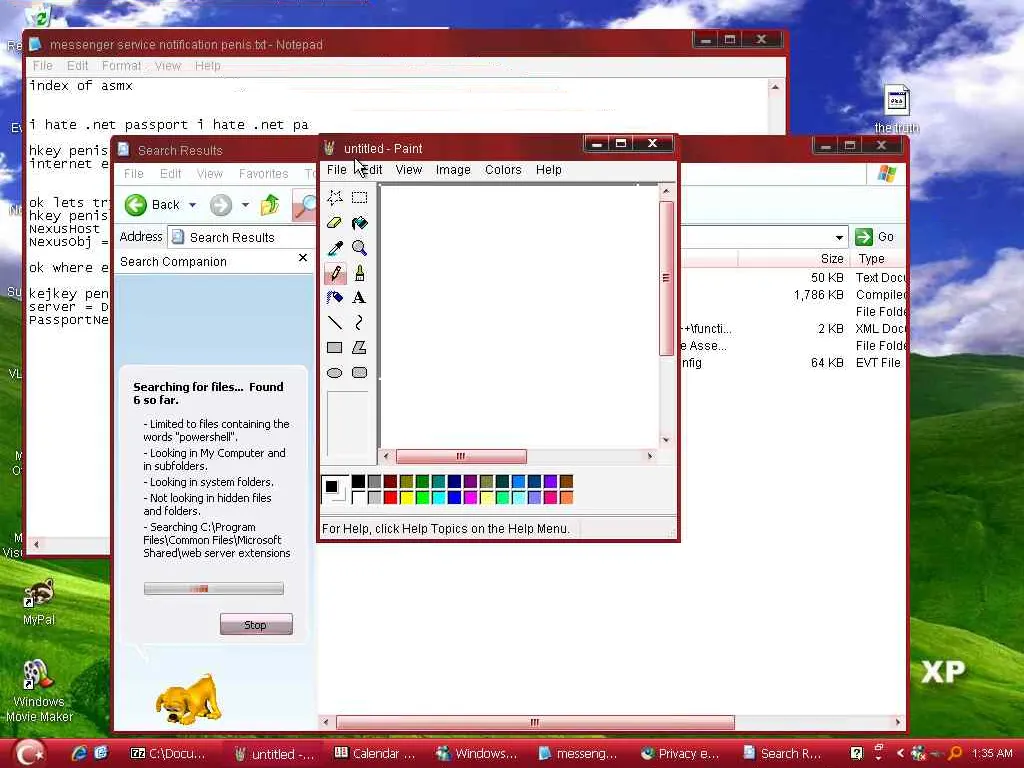Launch Internet Explorer from quick launch
This screenshot has height=768, width=1024.
point(80,753)
